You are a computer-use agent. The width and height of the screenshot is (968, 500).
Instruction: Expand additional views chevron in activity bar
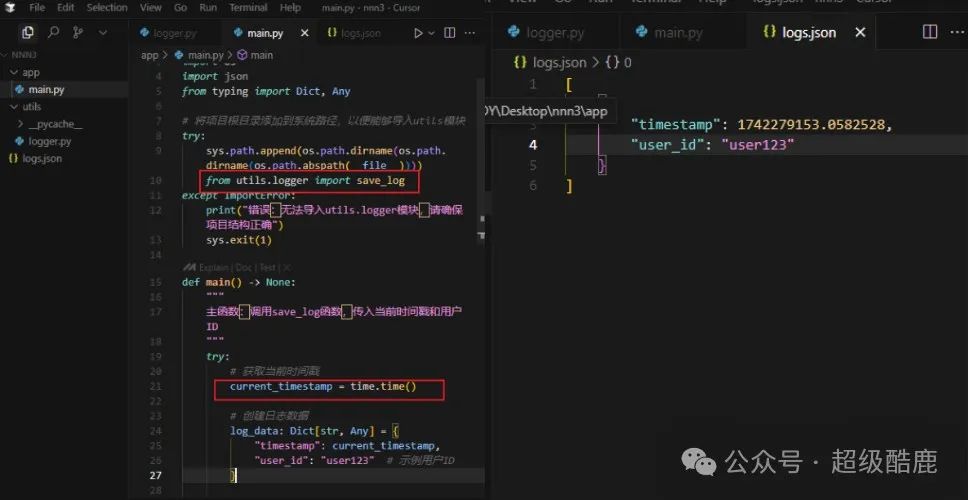(x=104, y=33)
